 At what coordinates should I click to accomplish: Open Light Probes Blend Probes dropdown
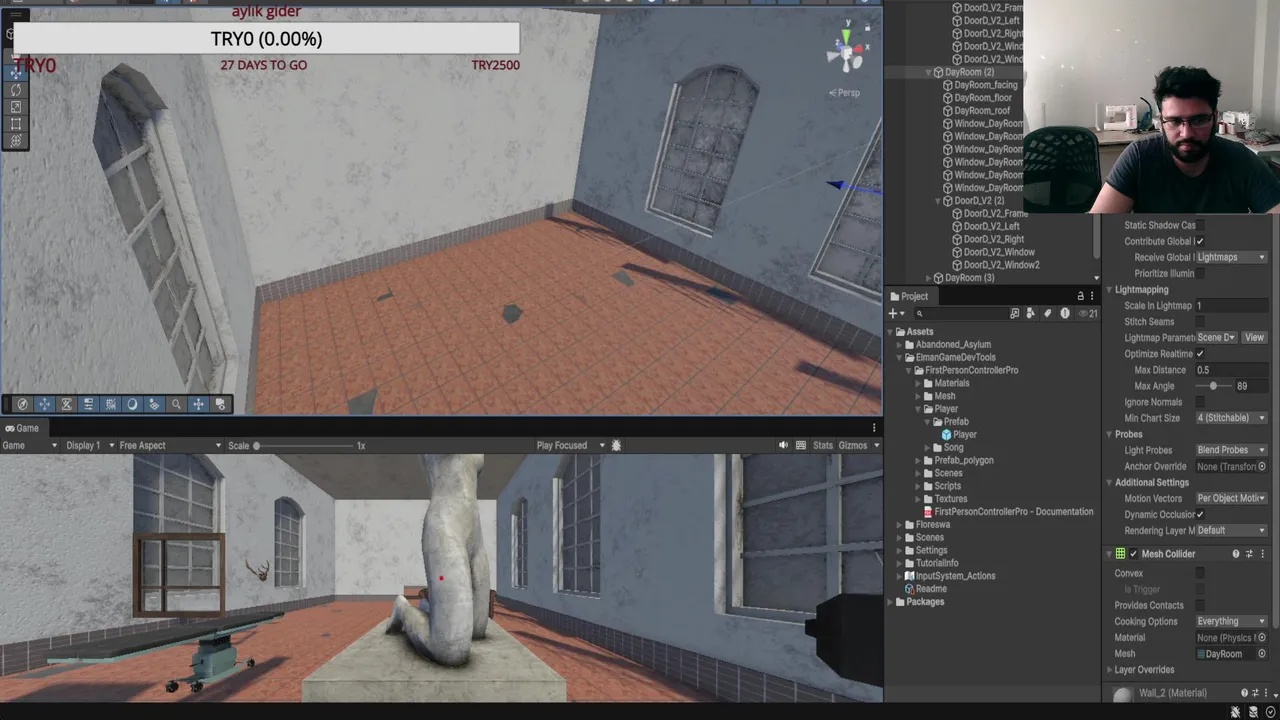click(x=1232, y=450)
